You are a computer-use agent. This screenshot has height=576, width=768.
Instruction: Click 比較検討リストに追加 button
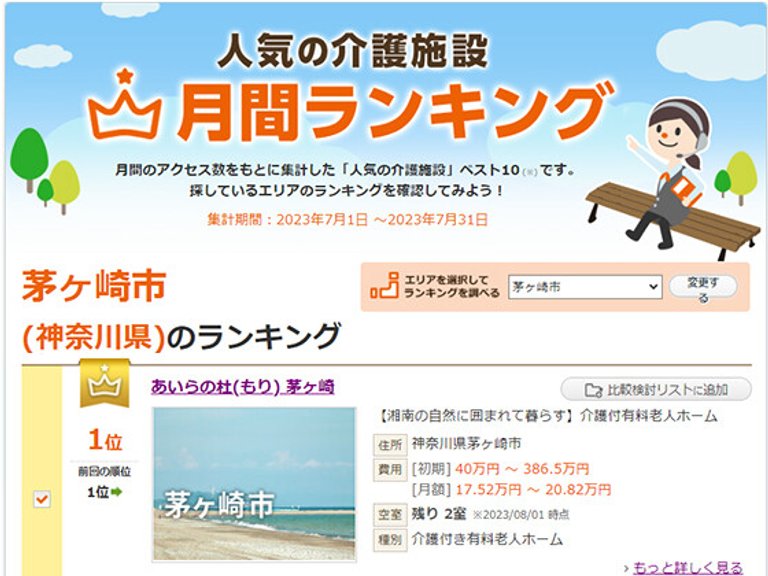pos(656,390)
